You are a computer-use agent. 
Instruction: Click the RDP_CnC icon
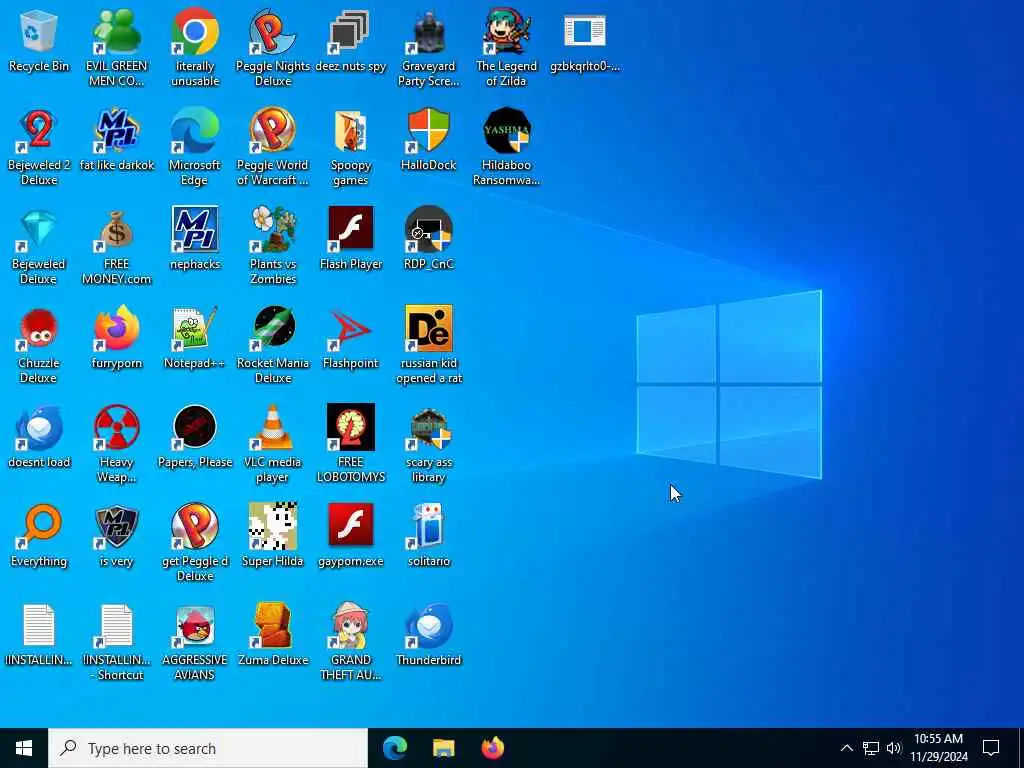[428, 230]
